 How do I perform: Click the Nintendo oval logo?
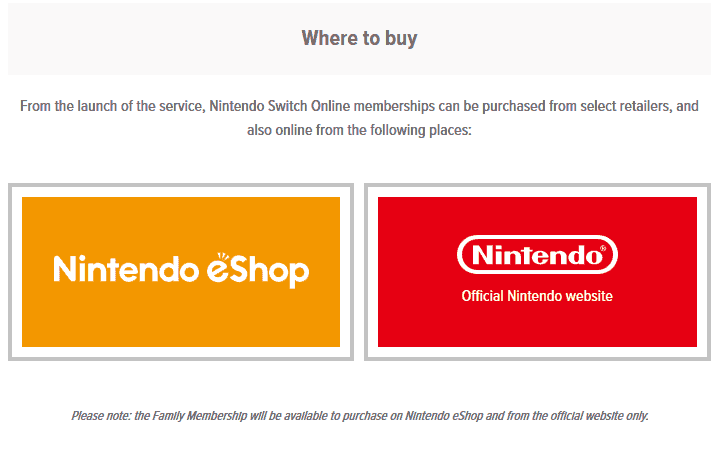pyautogui.click(x=537, y=255)
